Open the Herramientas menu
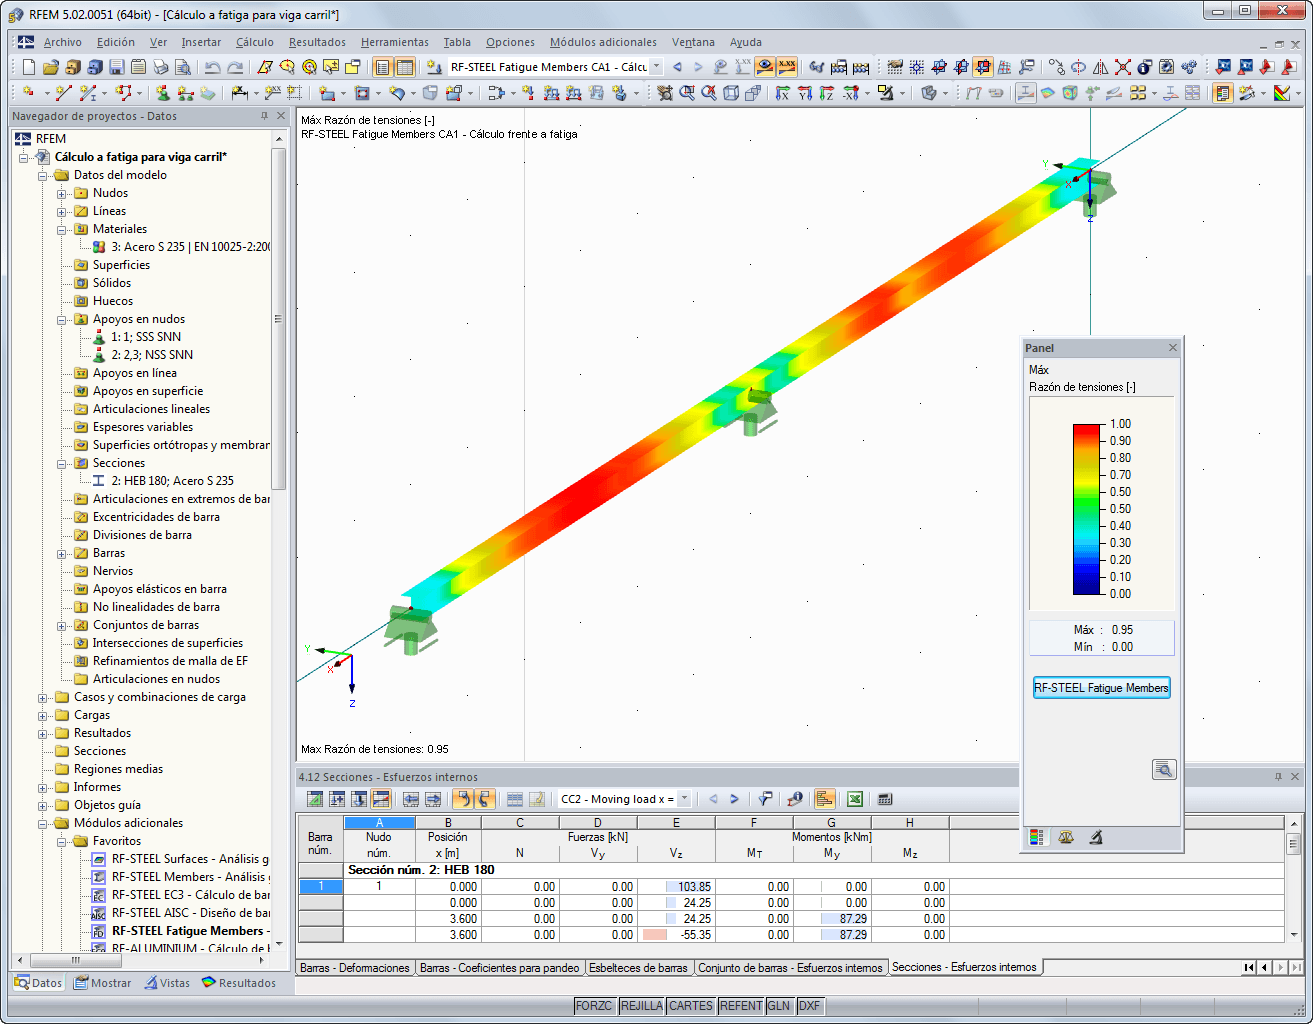The height and width of the screenshot is (1024, 1313). (x=395, y=42)
